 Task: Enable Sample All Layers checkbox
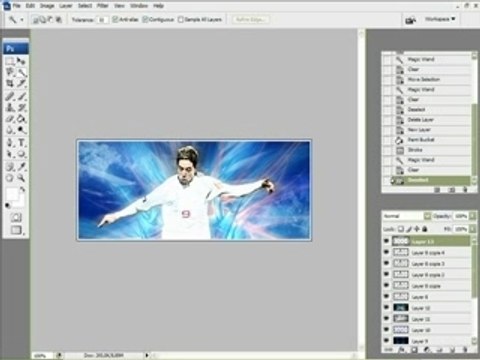coord(181,19)
